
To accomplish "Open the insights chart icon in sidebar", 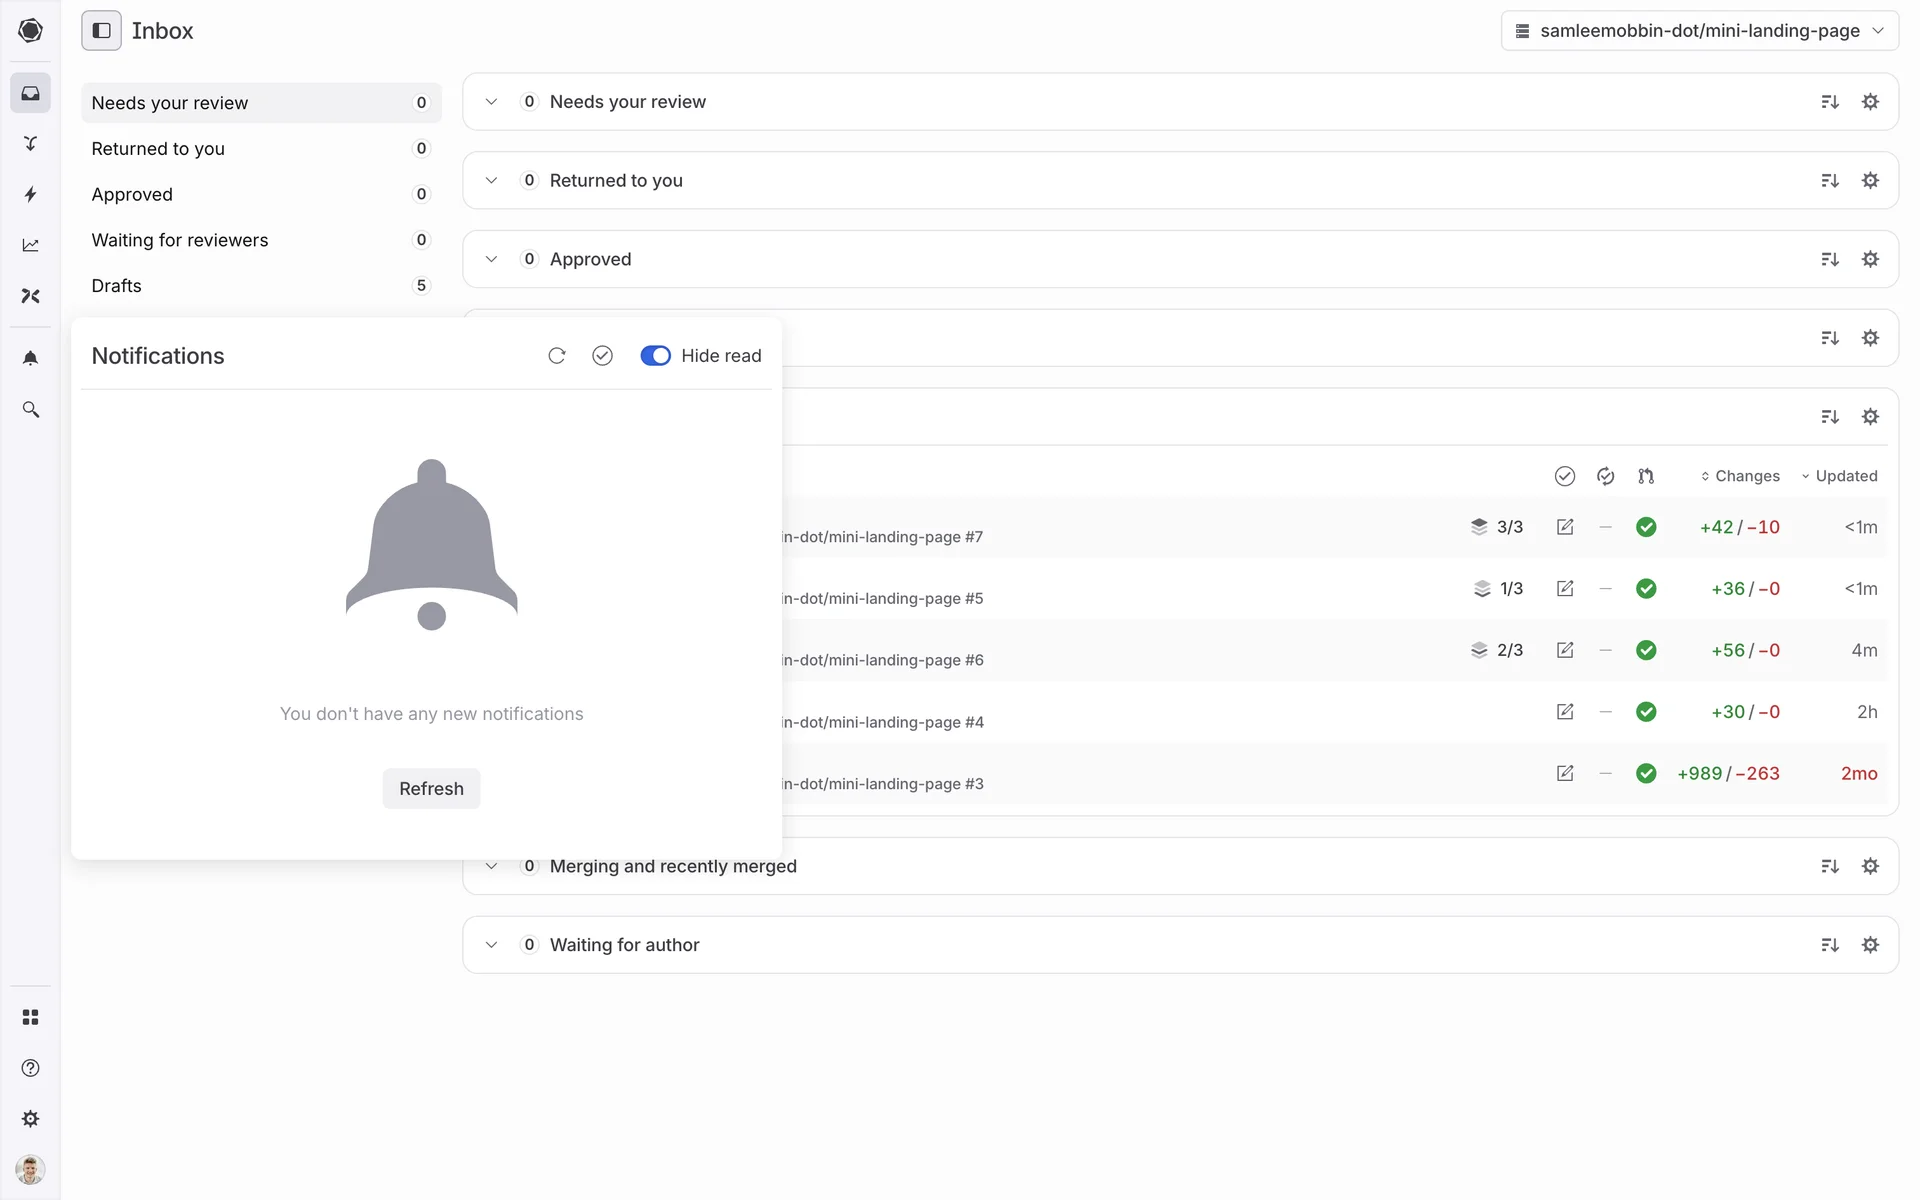I will click(30, 245).
